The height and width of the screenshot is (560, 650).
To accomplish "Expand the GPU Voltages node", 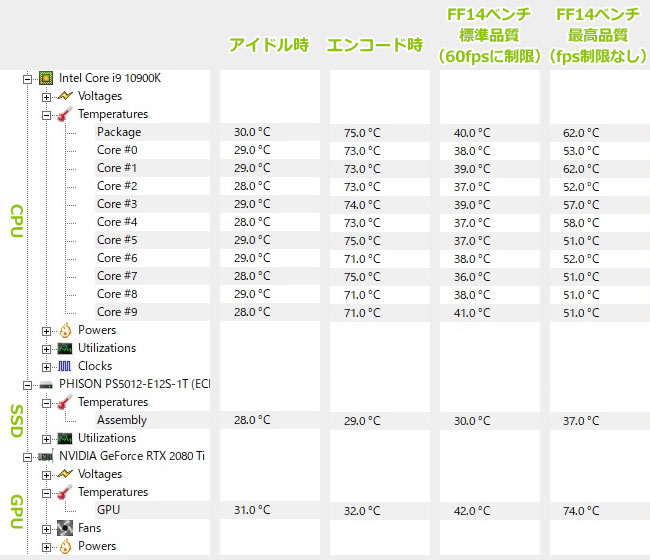I will point(46,475).
